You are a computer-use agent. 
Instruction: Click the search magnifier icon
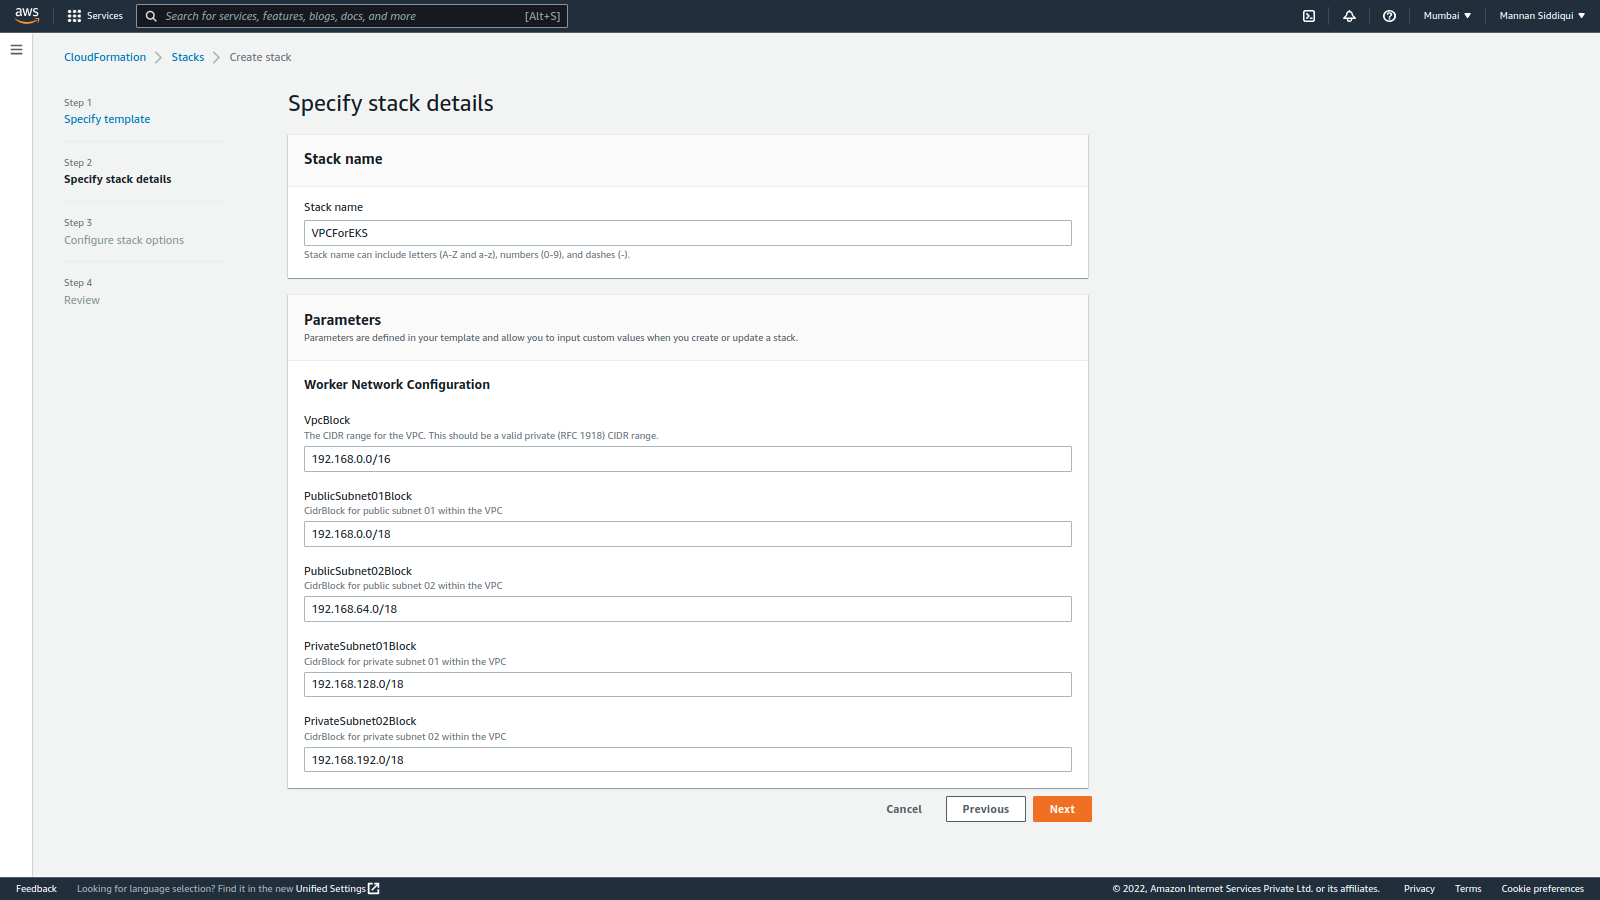(x=151, y=16)
